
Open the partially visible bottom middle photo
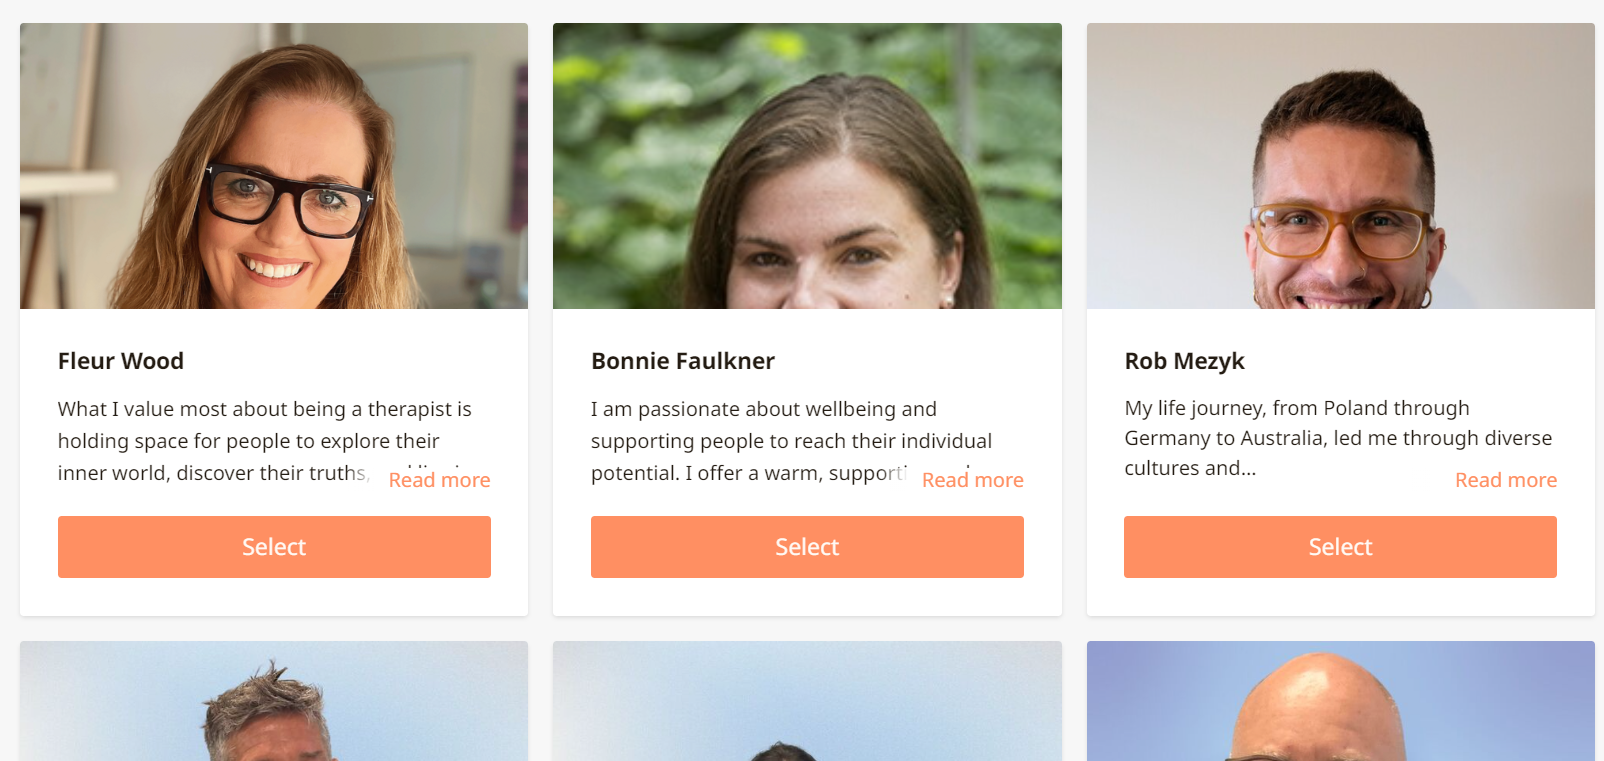coord(807,702)
